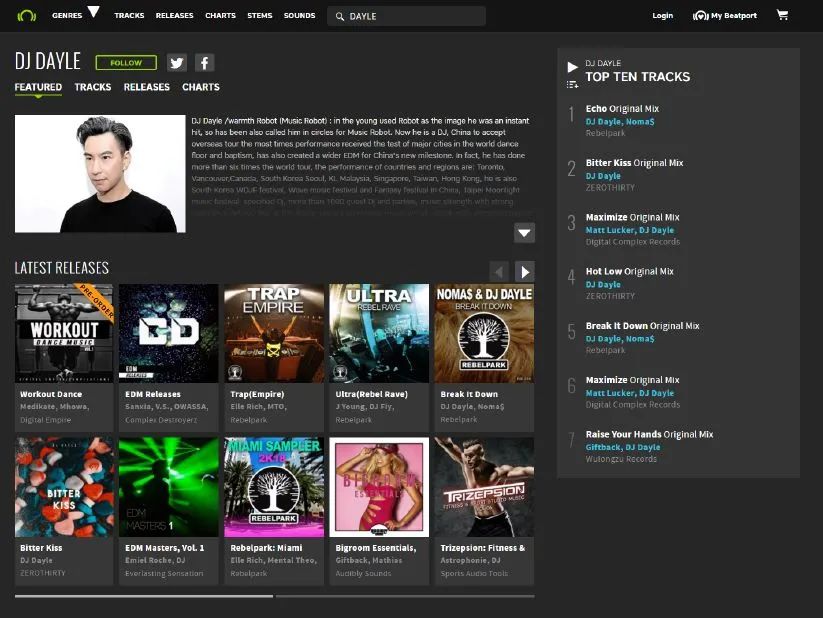Open Digital Complex Records under track 3
823x618 pixels.
tap(632, 242)
